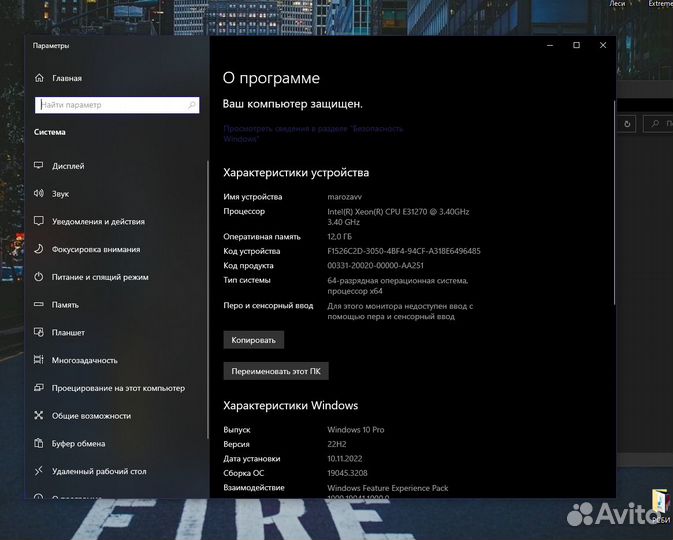
Task: Select the version value 22H2
Action: coord(337,444)
